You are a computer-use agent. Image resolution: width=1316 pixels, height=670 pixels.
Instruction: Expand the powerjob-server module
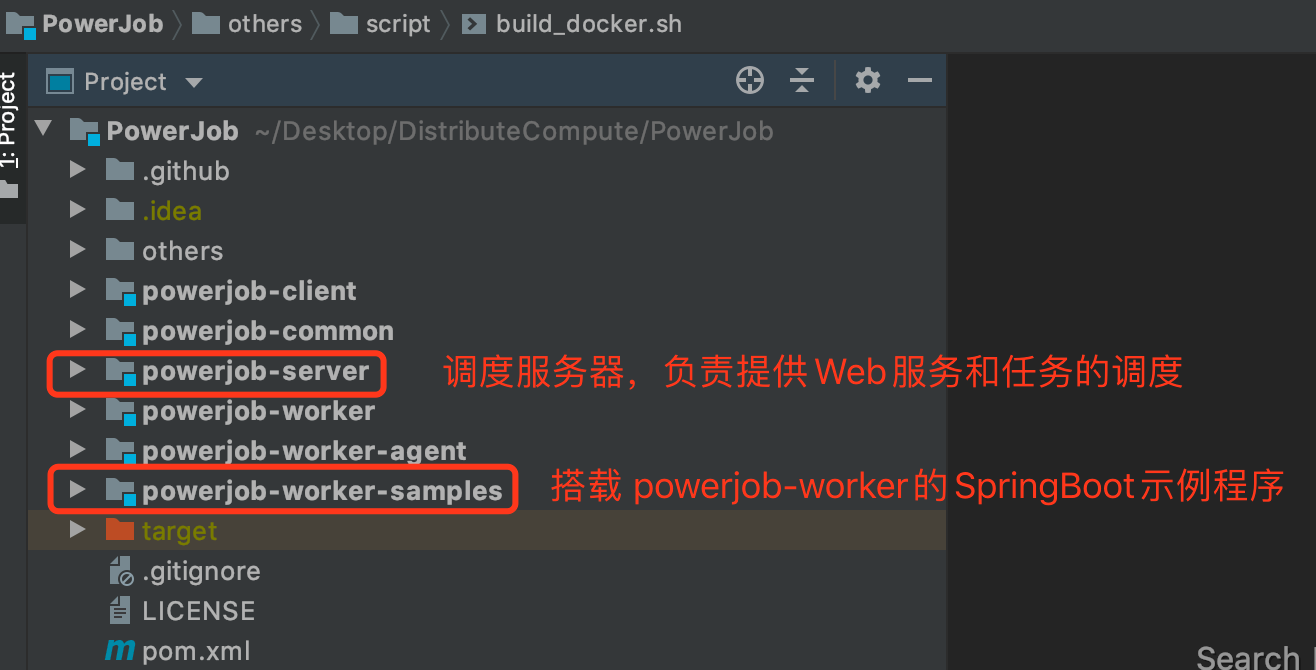[x=77, y=371]
